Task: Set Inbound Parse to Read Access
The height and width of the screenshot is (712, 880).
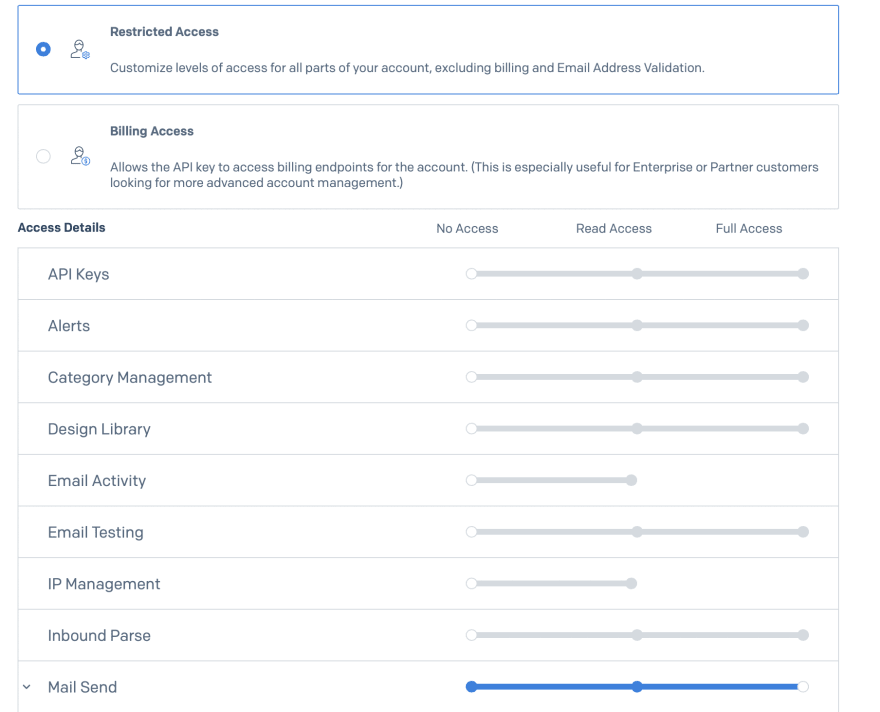Action: point(637,635)
